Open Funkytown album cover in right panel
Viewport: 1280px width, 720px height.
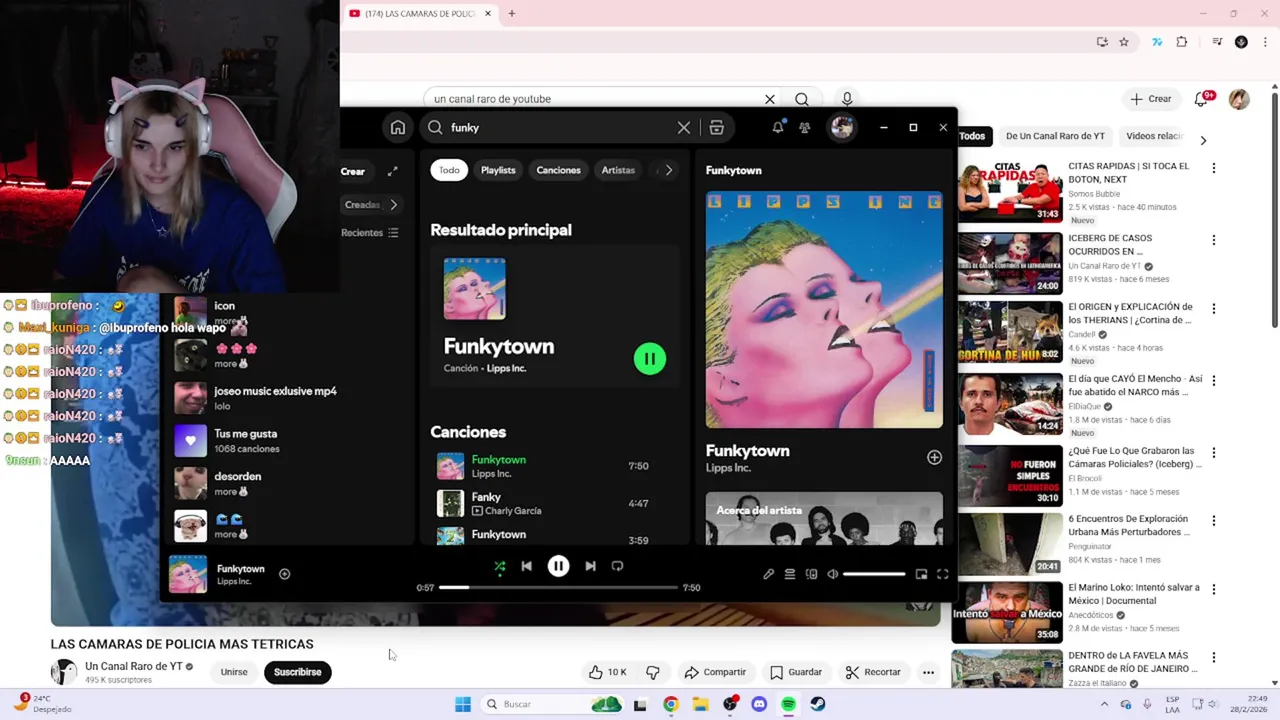coord(824,310)
